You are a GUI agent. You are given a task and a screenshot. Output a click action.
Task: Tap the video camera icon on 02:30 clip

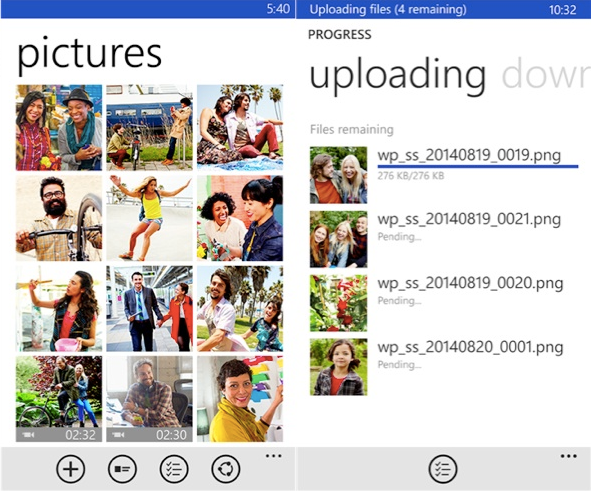119,435
